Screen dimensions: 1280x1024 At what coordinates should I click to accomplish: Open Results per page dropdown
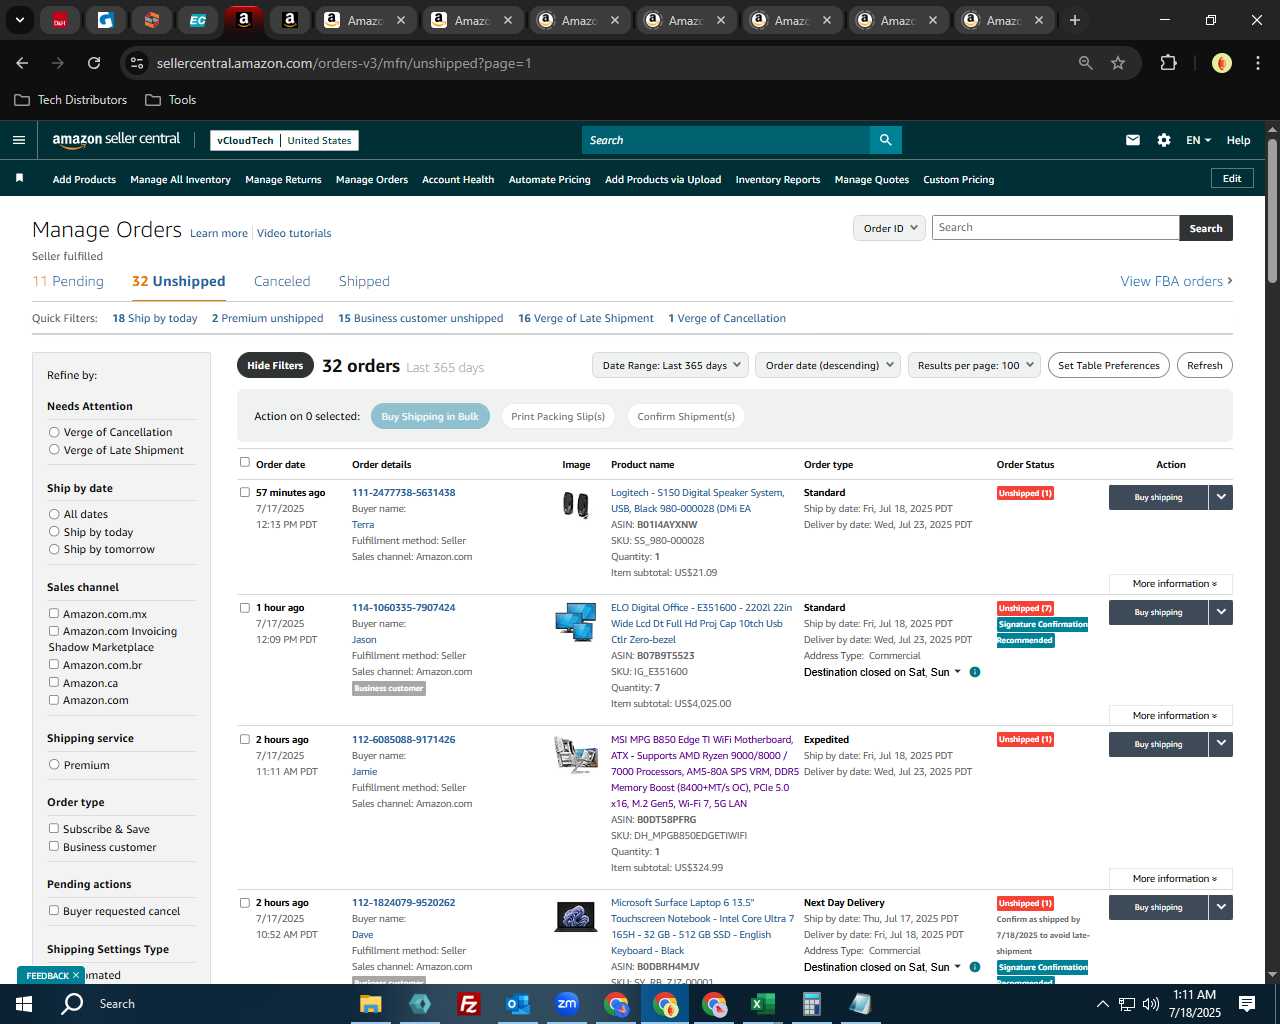point(974,365)
